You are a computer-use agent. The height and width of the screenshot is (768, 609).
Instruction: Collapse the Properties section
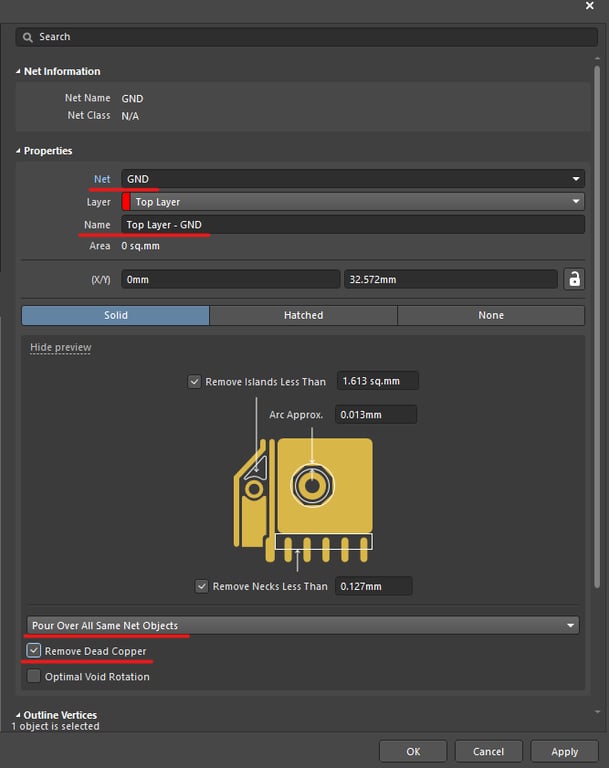pyautogui.click(x=18, y=151)
